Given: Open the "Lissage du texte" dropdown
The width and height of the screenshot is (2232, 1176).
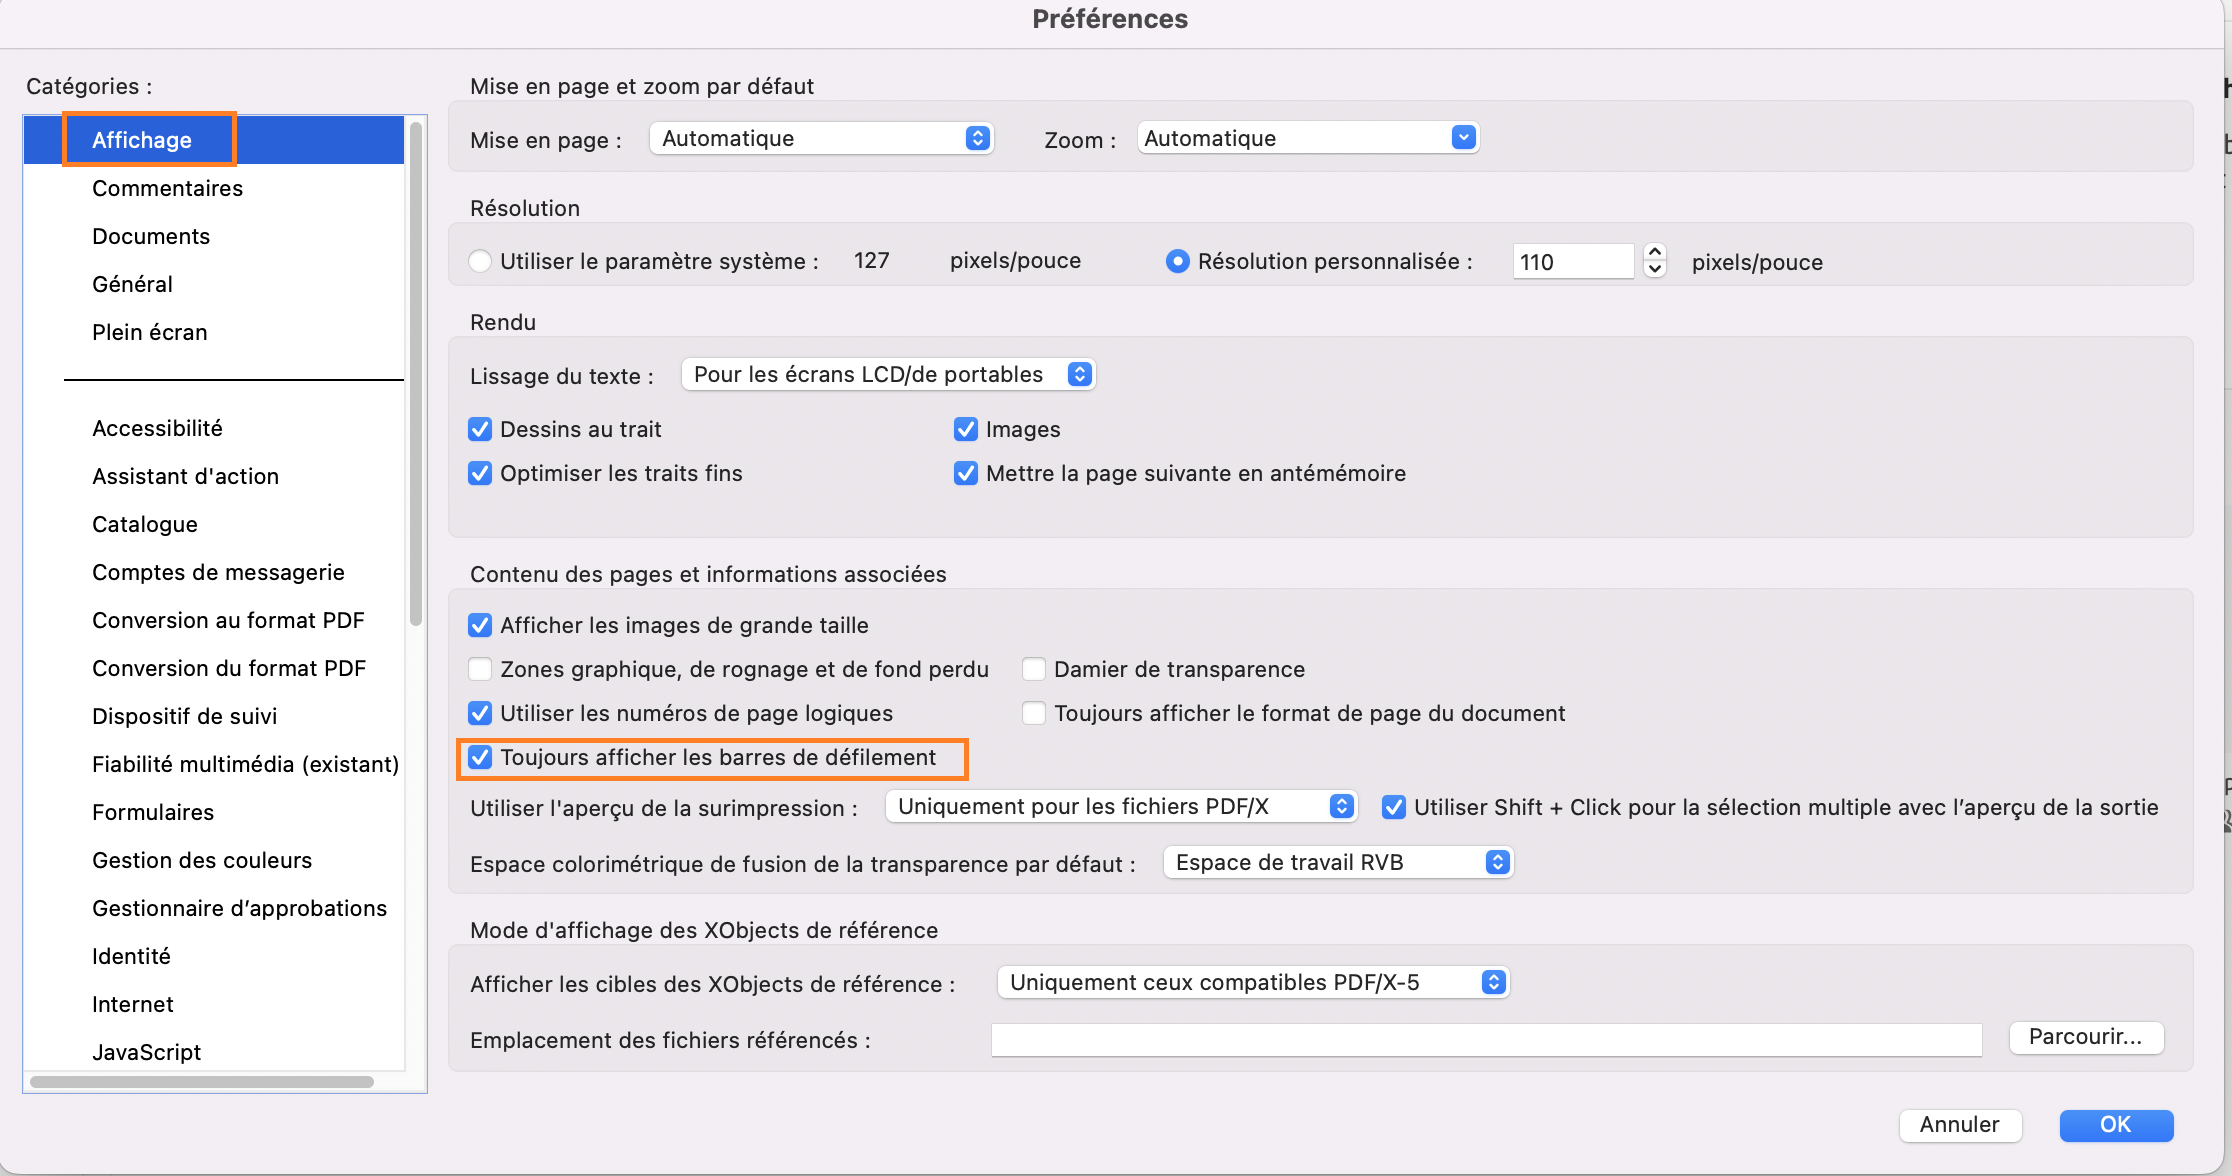Looking at the screenshot, I should (x=886, y=374).
